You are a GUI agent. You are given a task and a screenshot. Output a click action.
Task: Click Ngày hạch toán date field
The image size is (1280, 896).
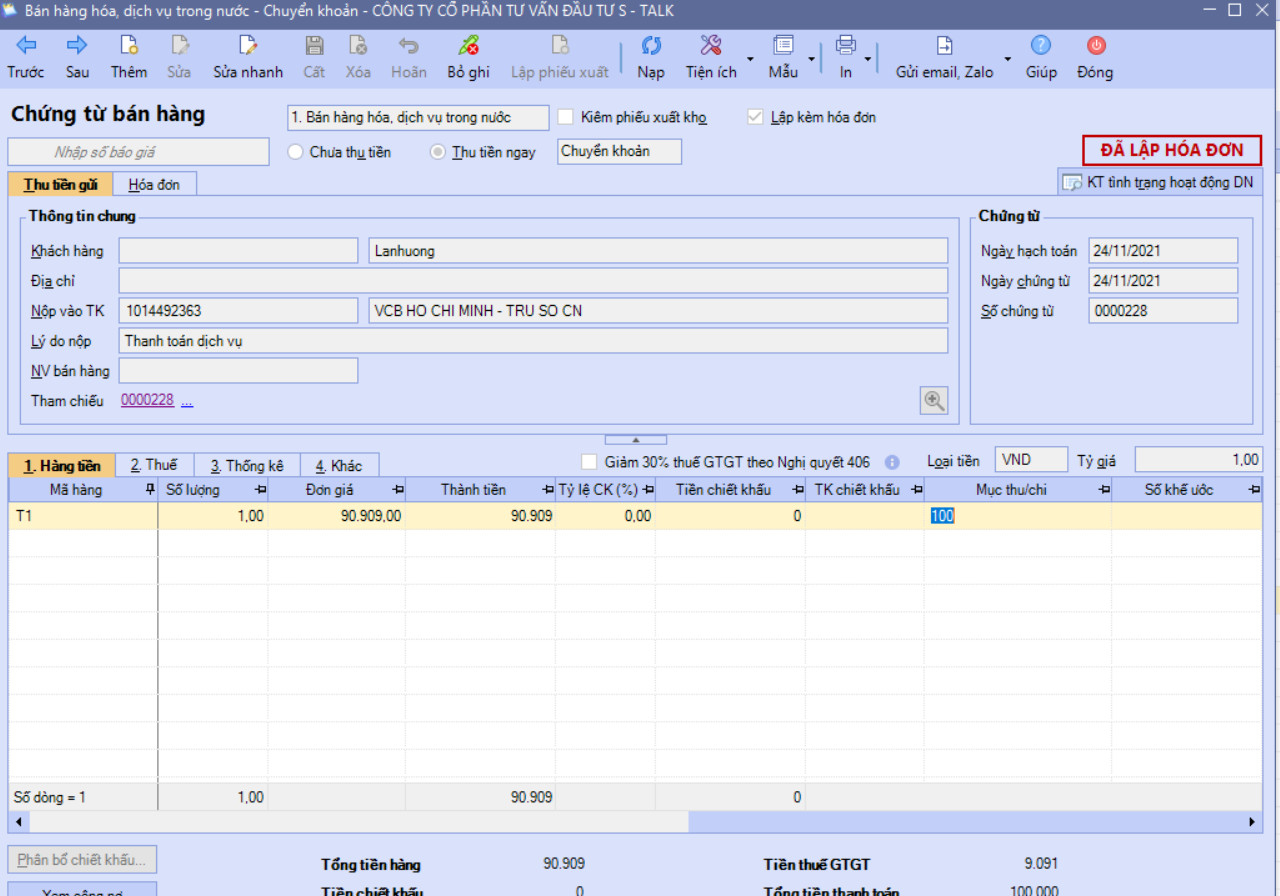pyautogui.click(x=1163, y=251)
